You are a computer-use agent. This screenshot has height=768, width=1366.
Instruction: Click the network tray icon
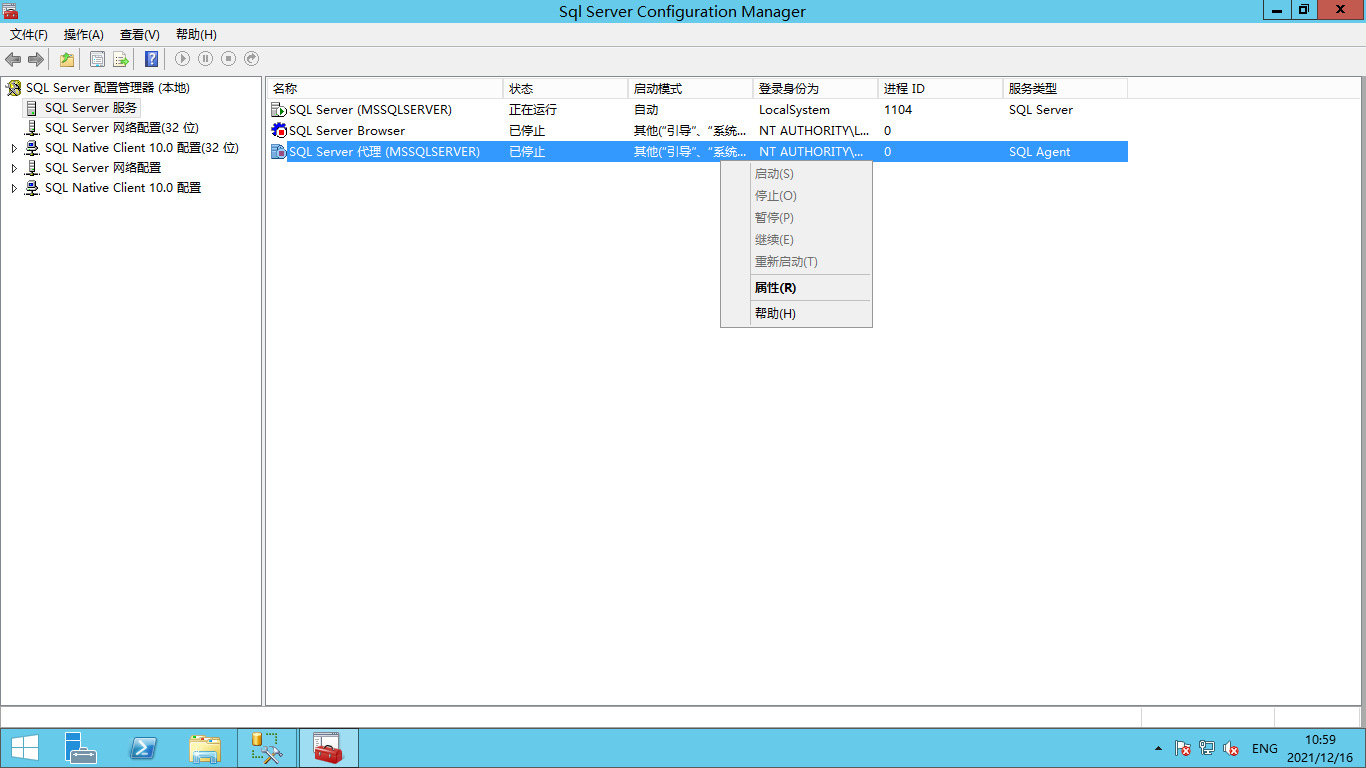tap(1207, 748)
